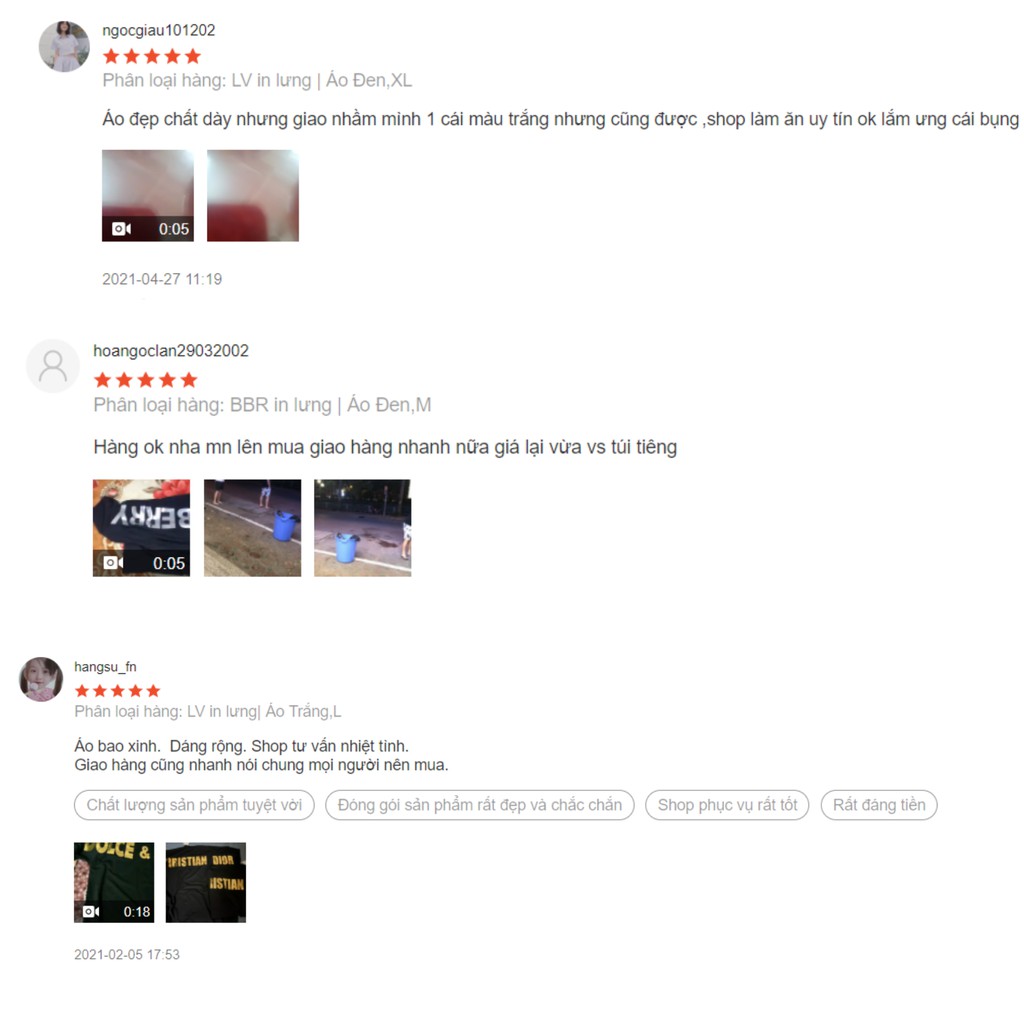Select tag 'Rất đáng tiền'
This screenshot has width=1024, height=1024.
coord(879,805)
